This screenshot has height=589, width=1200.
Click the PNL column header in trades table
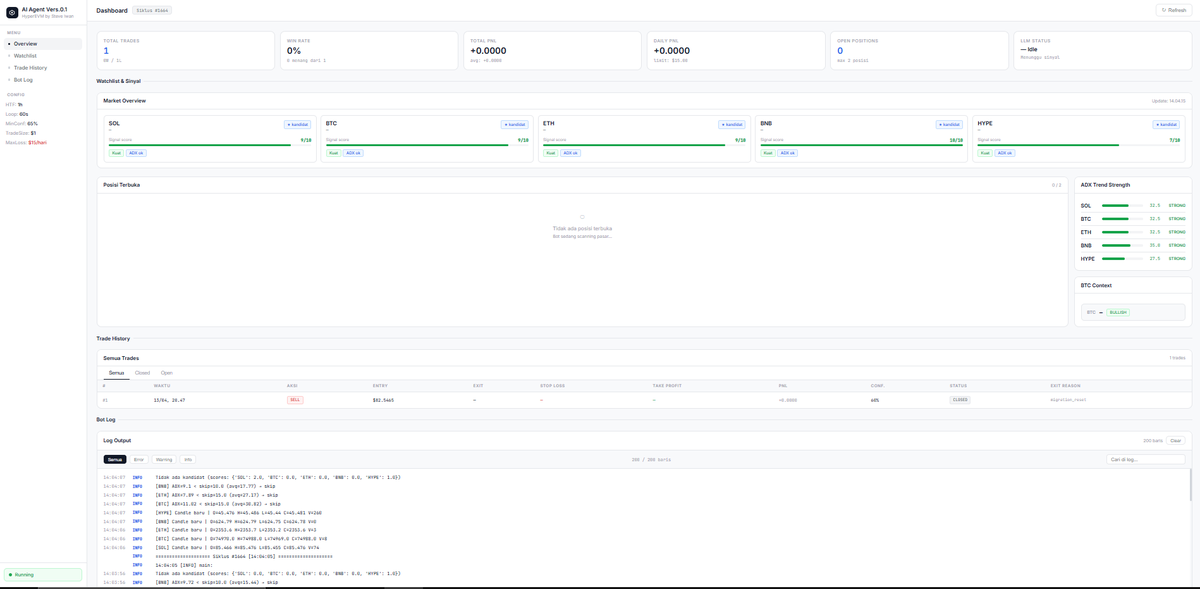point(783,385)
